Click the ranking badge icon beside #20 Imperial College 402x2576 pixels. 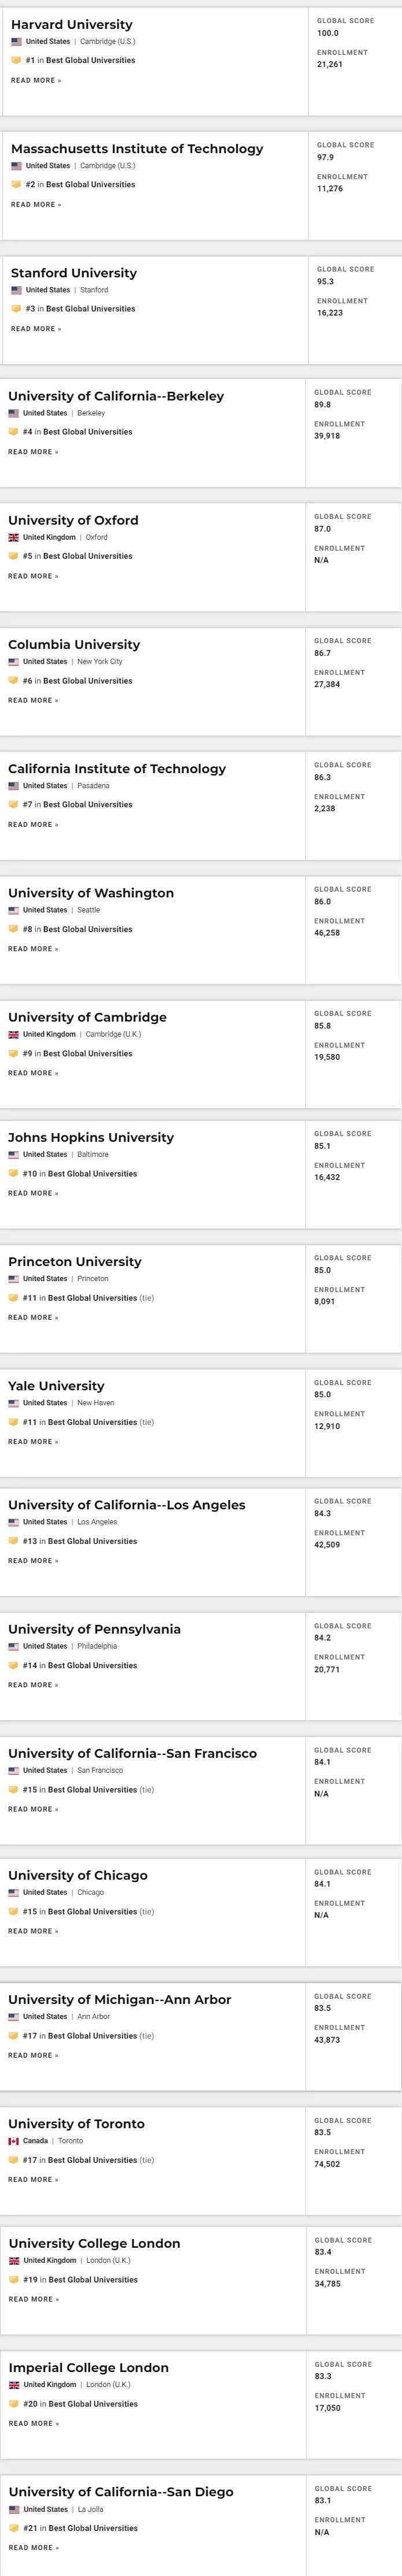pyautogui.click(x=14, y=2404)
